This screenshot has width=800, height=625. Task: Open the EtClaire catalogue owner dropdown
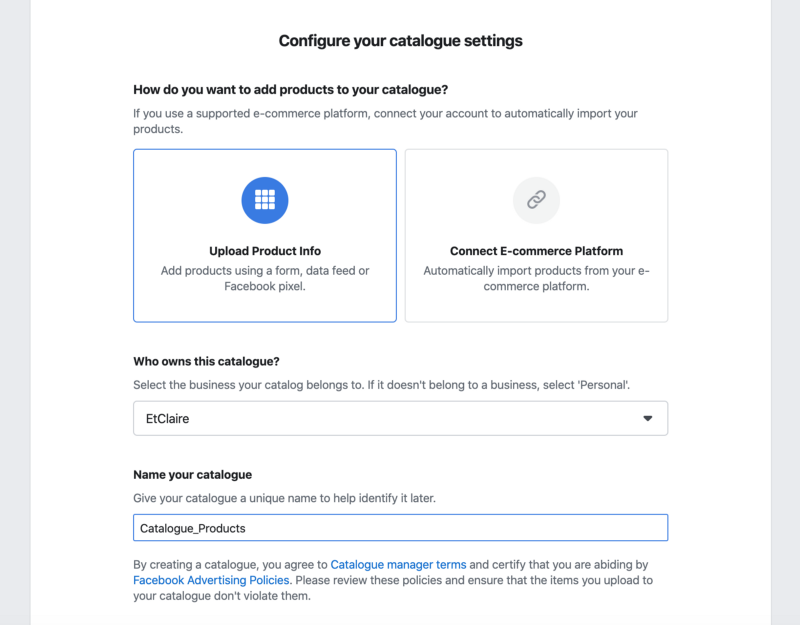[x=401, y=418]
